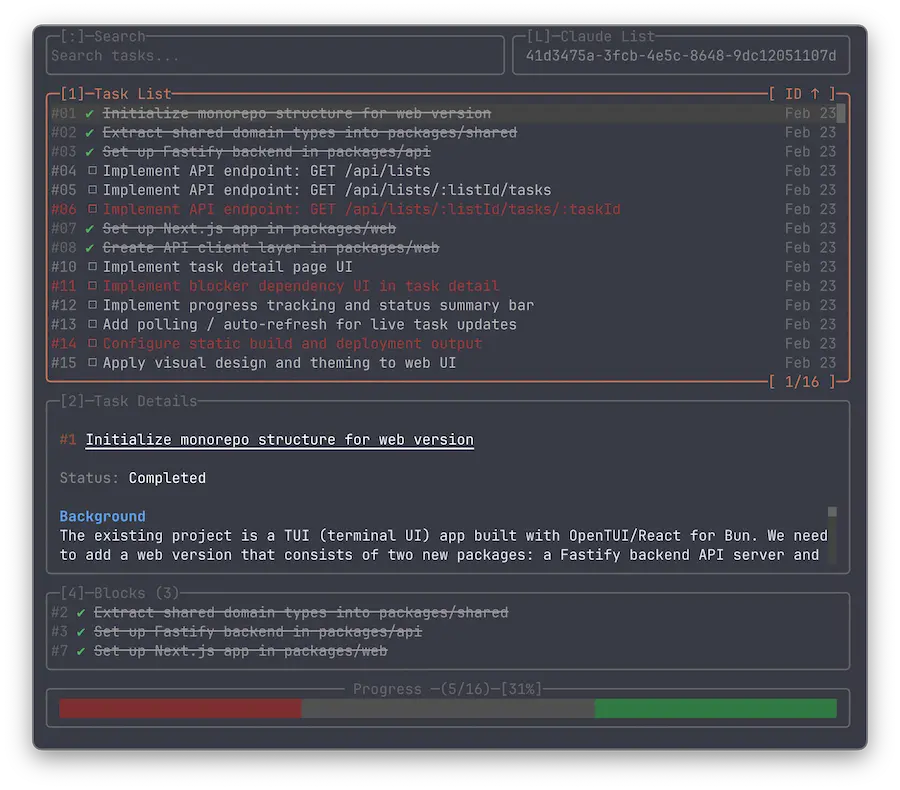The width and height of the screenshot is (900, 790).
Task: Click the checkmark for blocked task #3
Action: (x=81, y=632)
